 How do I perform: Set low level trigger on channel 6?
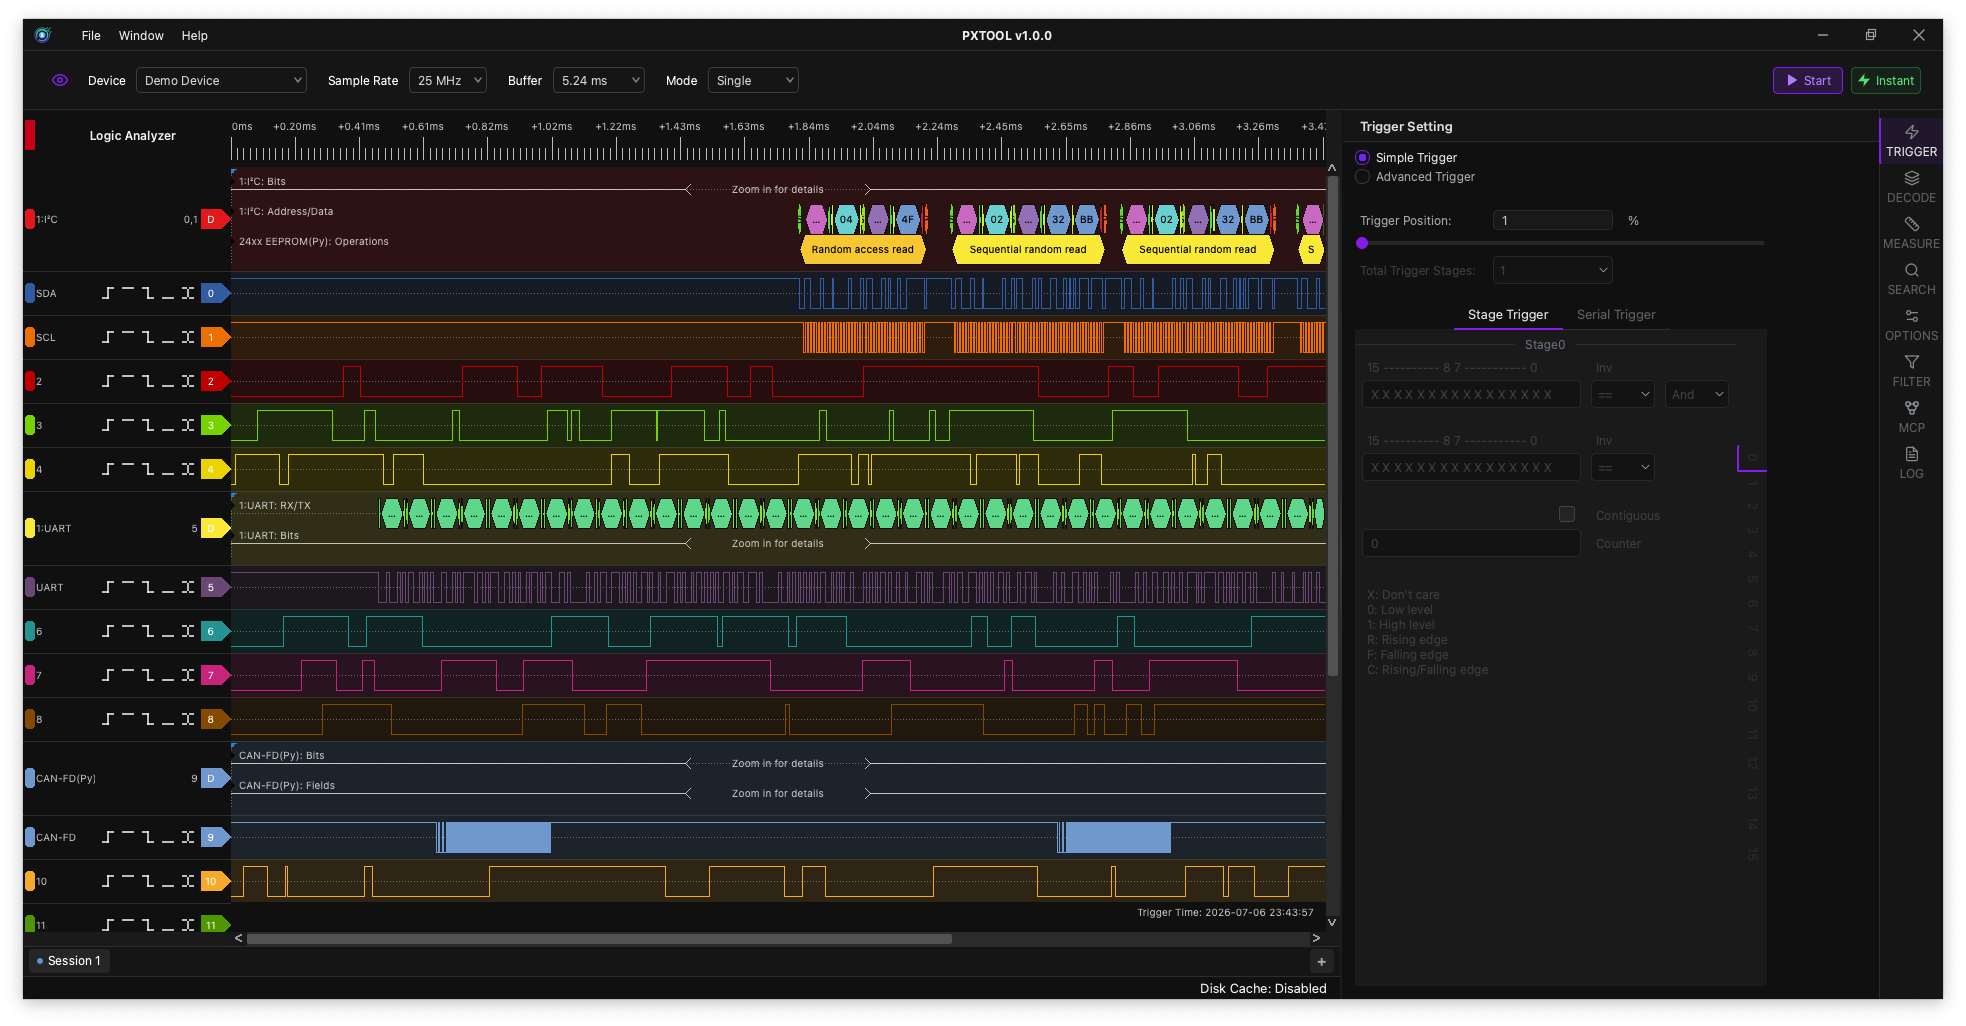pos(168,631)
